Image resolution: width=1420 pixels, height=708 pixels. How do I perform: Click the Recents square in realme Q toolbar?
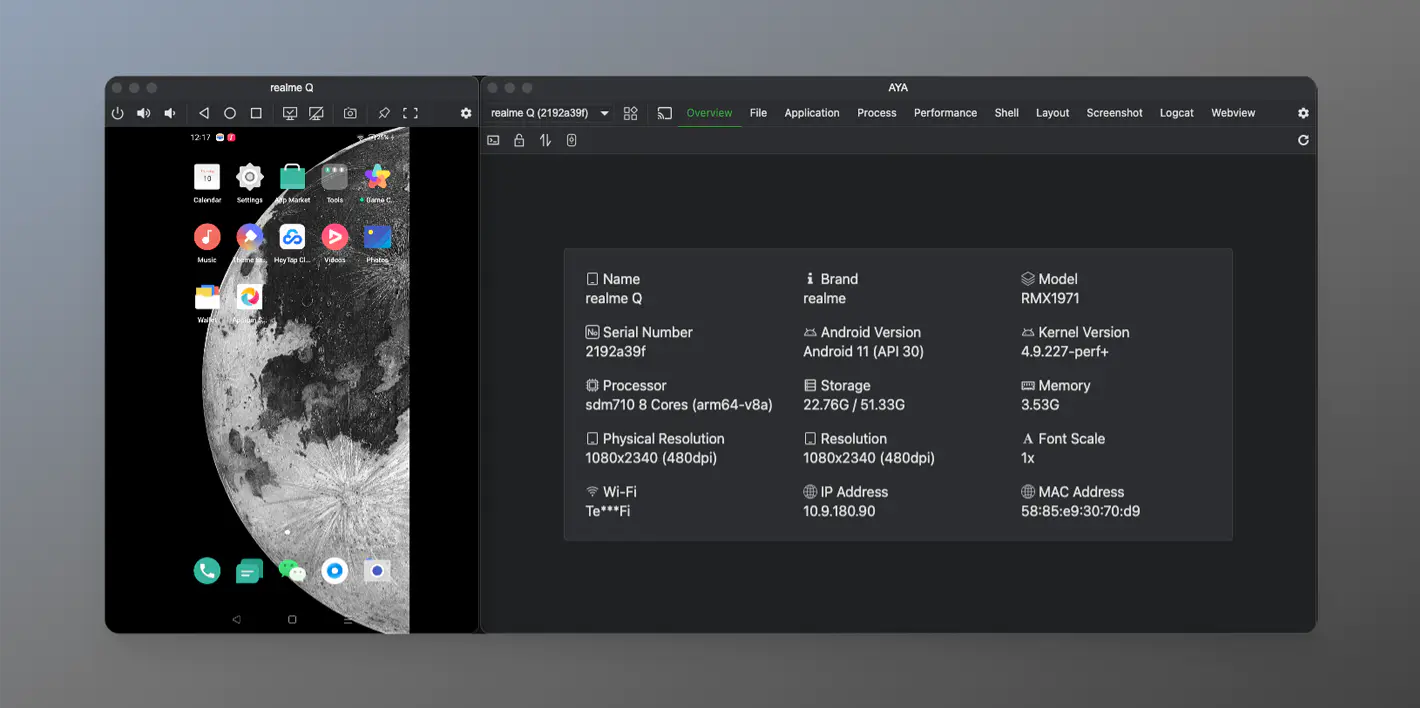click(x=256, y=114)
